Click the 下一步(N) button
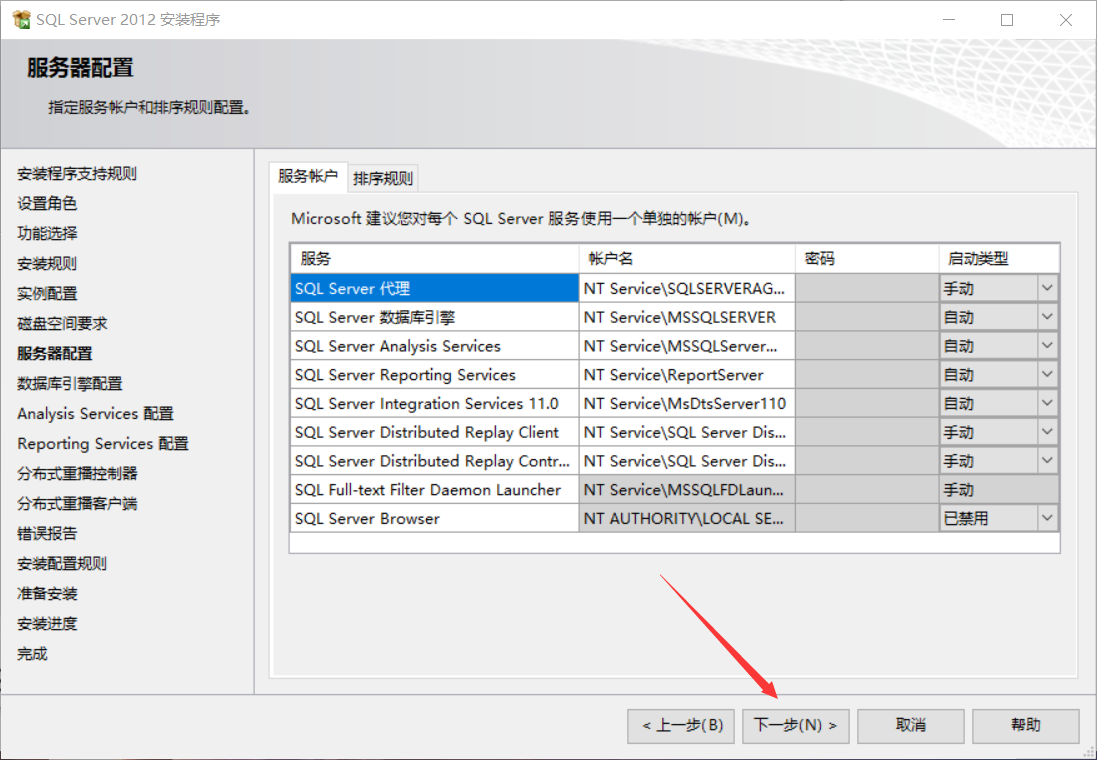Image resolution: width=1097 pixels, height=760 pixels. (x=795, y=726)
